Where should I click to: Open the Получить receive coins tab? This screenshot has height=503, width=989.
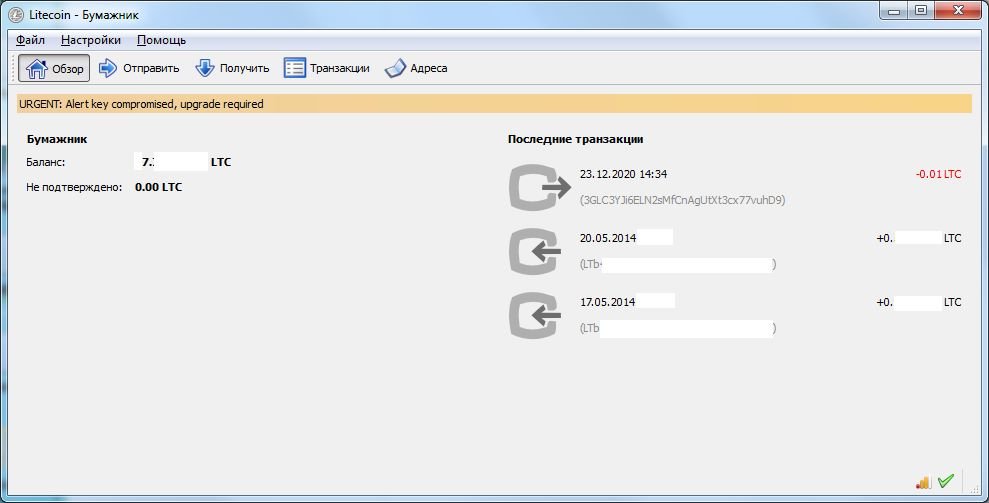click(232, 68)
